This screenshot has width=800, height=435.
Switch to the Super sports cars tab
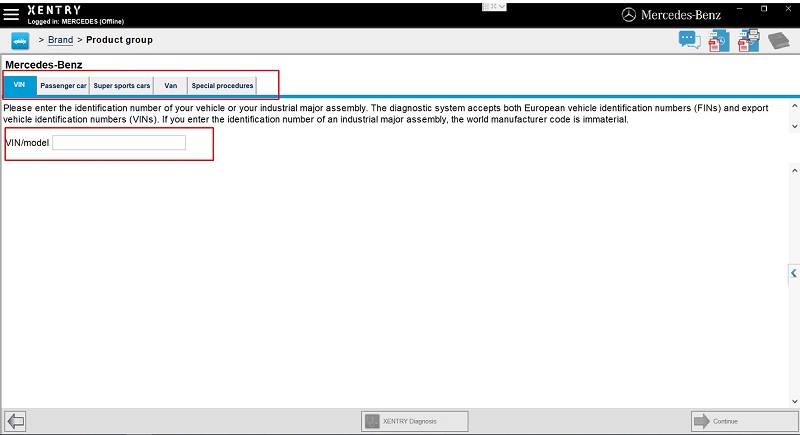[x=121, y=86]
